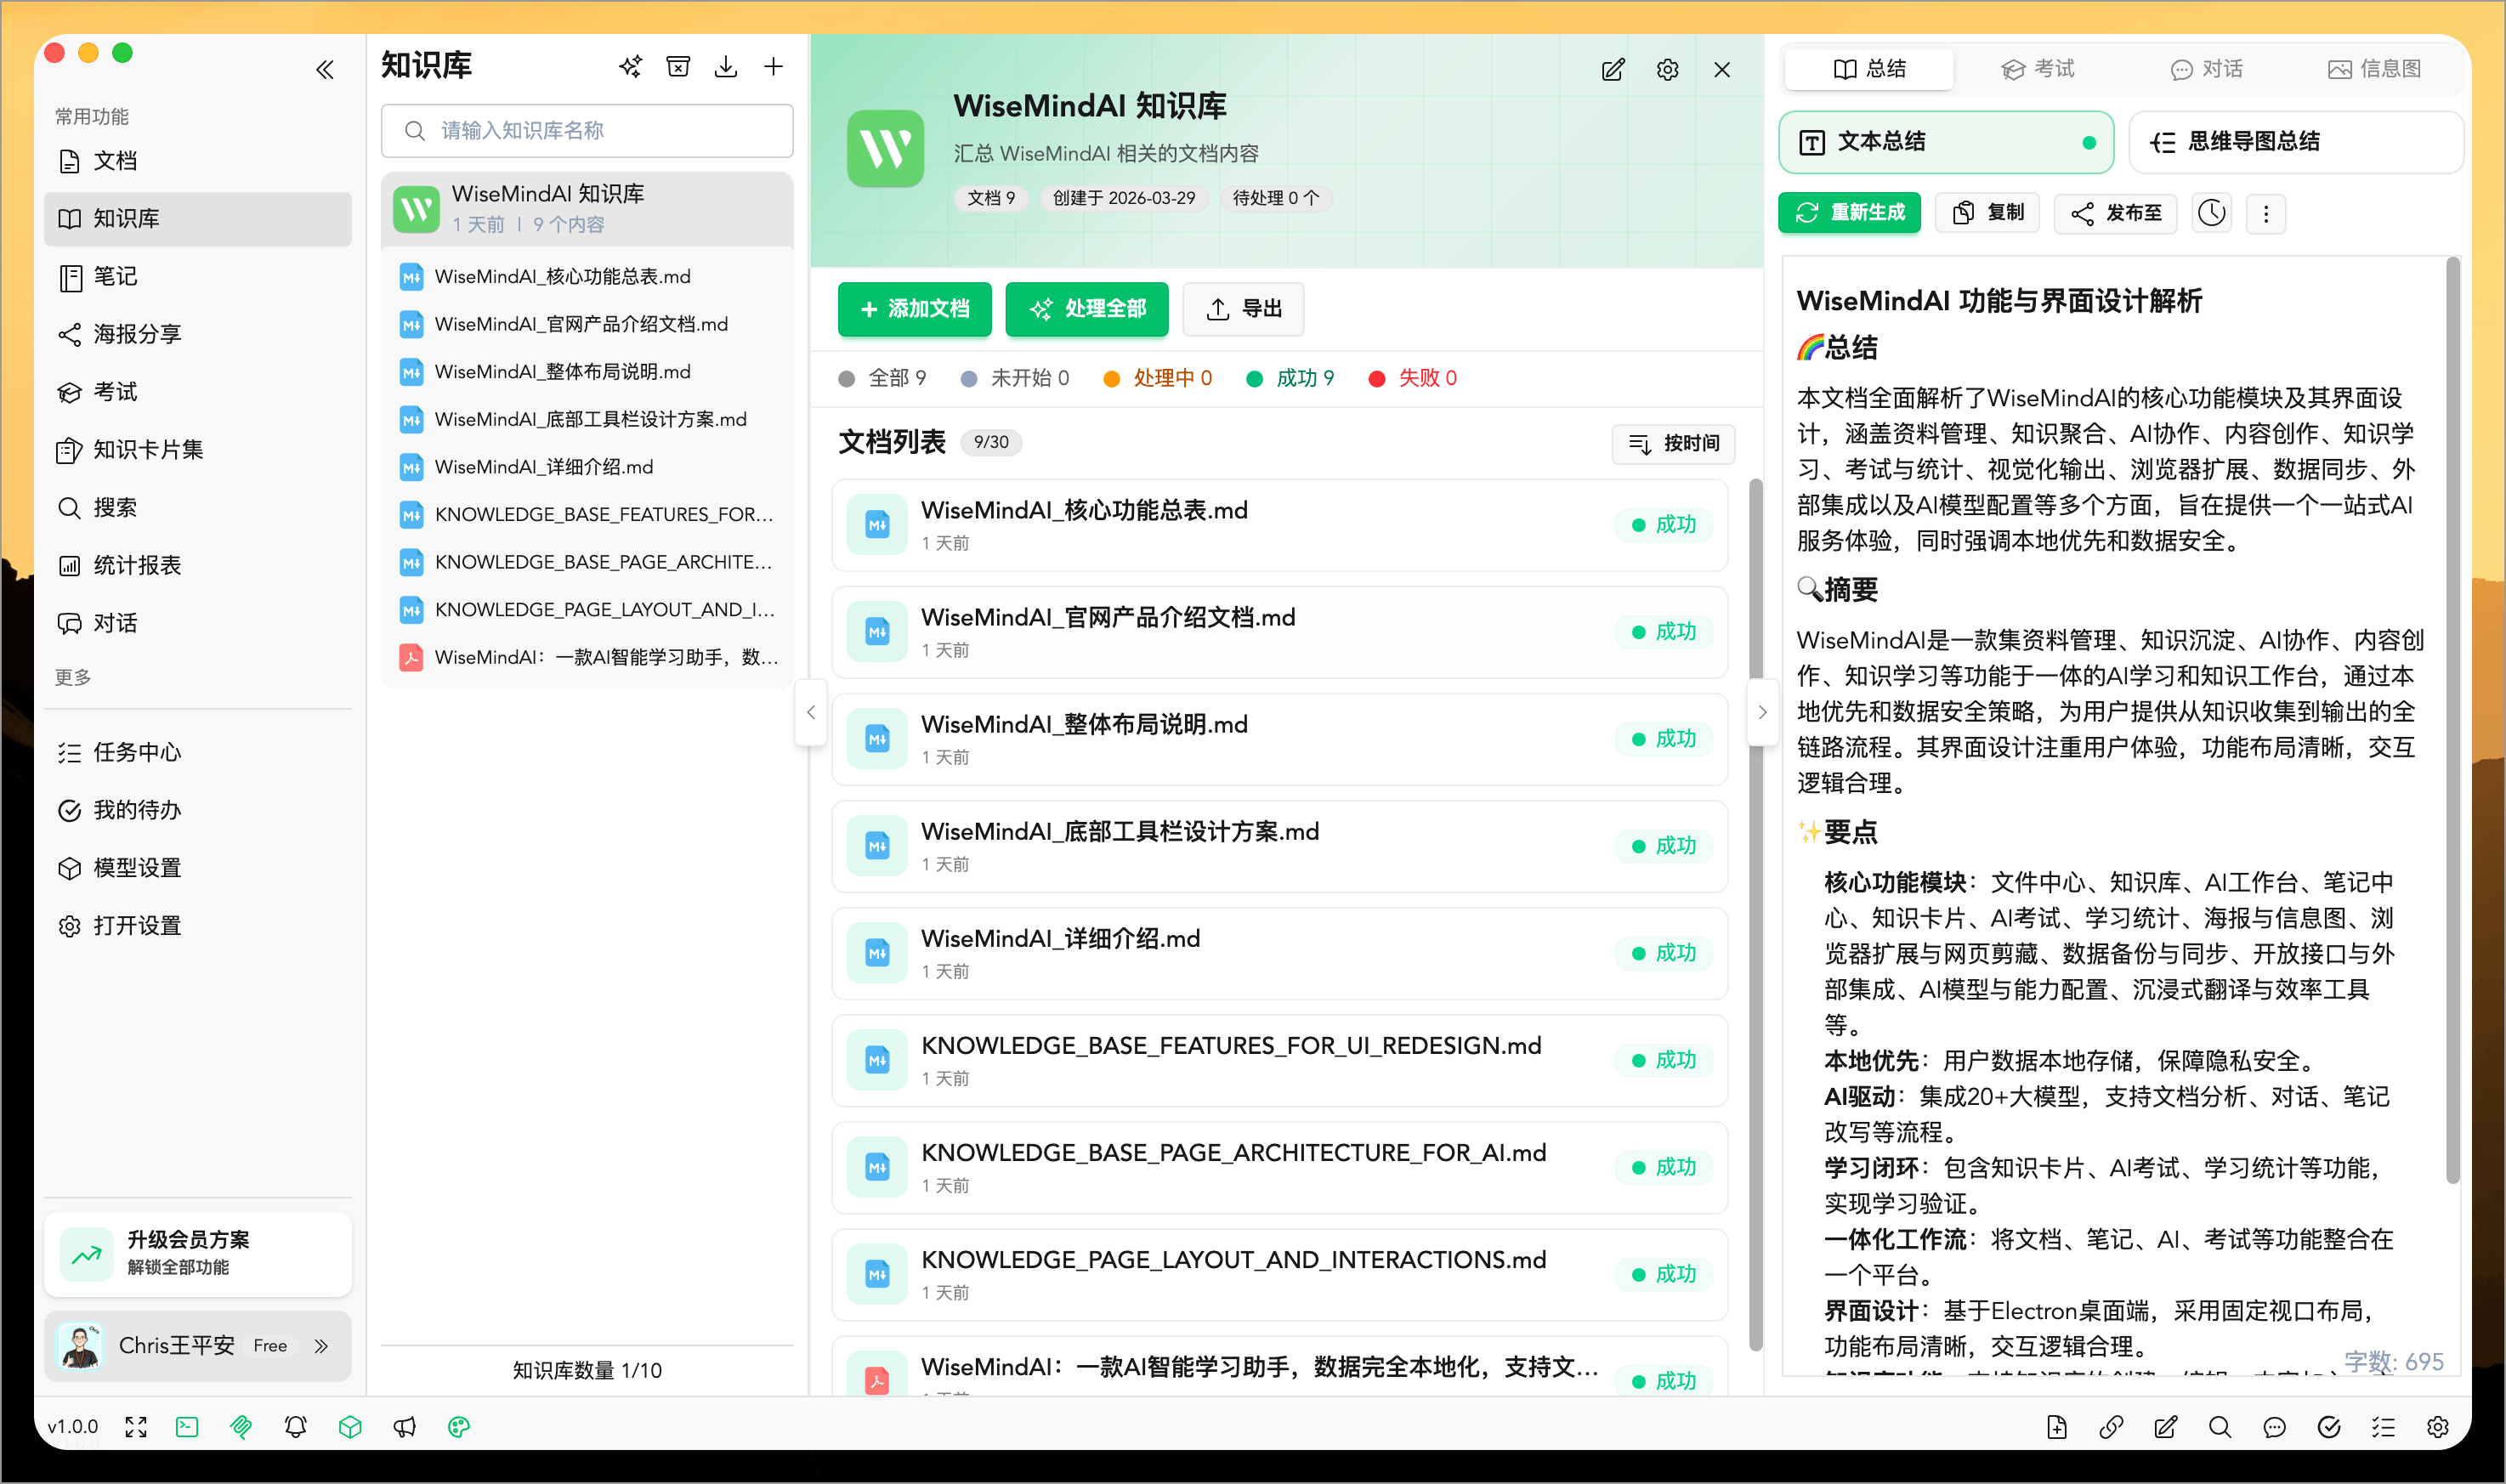This screenshot has width=2506, height=1484.
Task: Open the terminal icon in bottom status bar
Action: [186, 1427]
